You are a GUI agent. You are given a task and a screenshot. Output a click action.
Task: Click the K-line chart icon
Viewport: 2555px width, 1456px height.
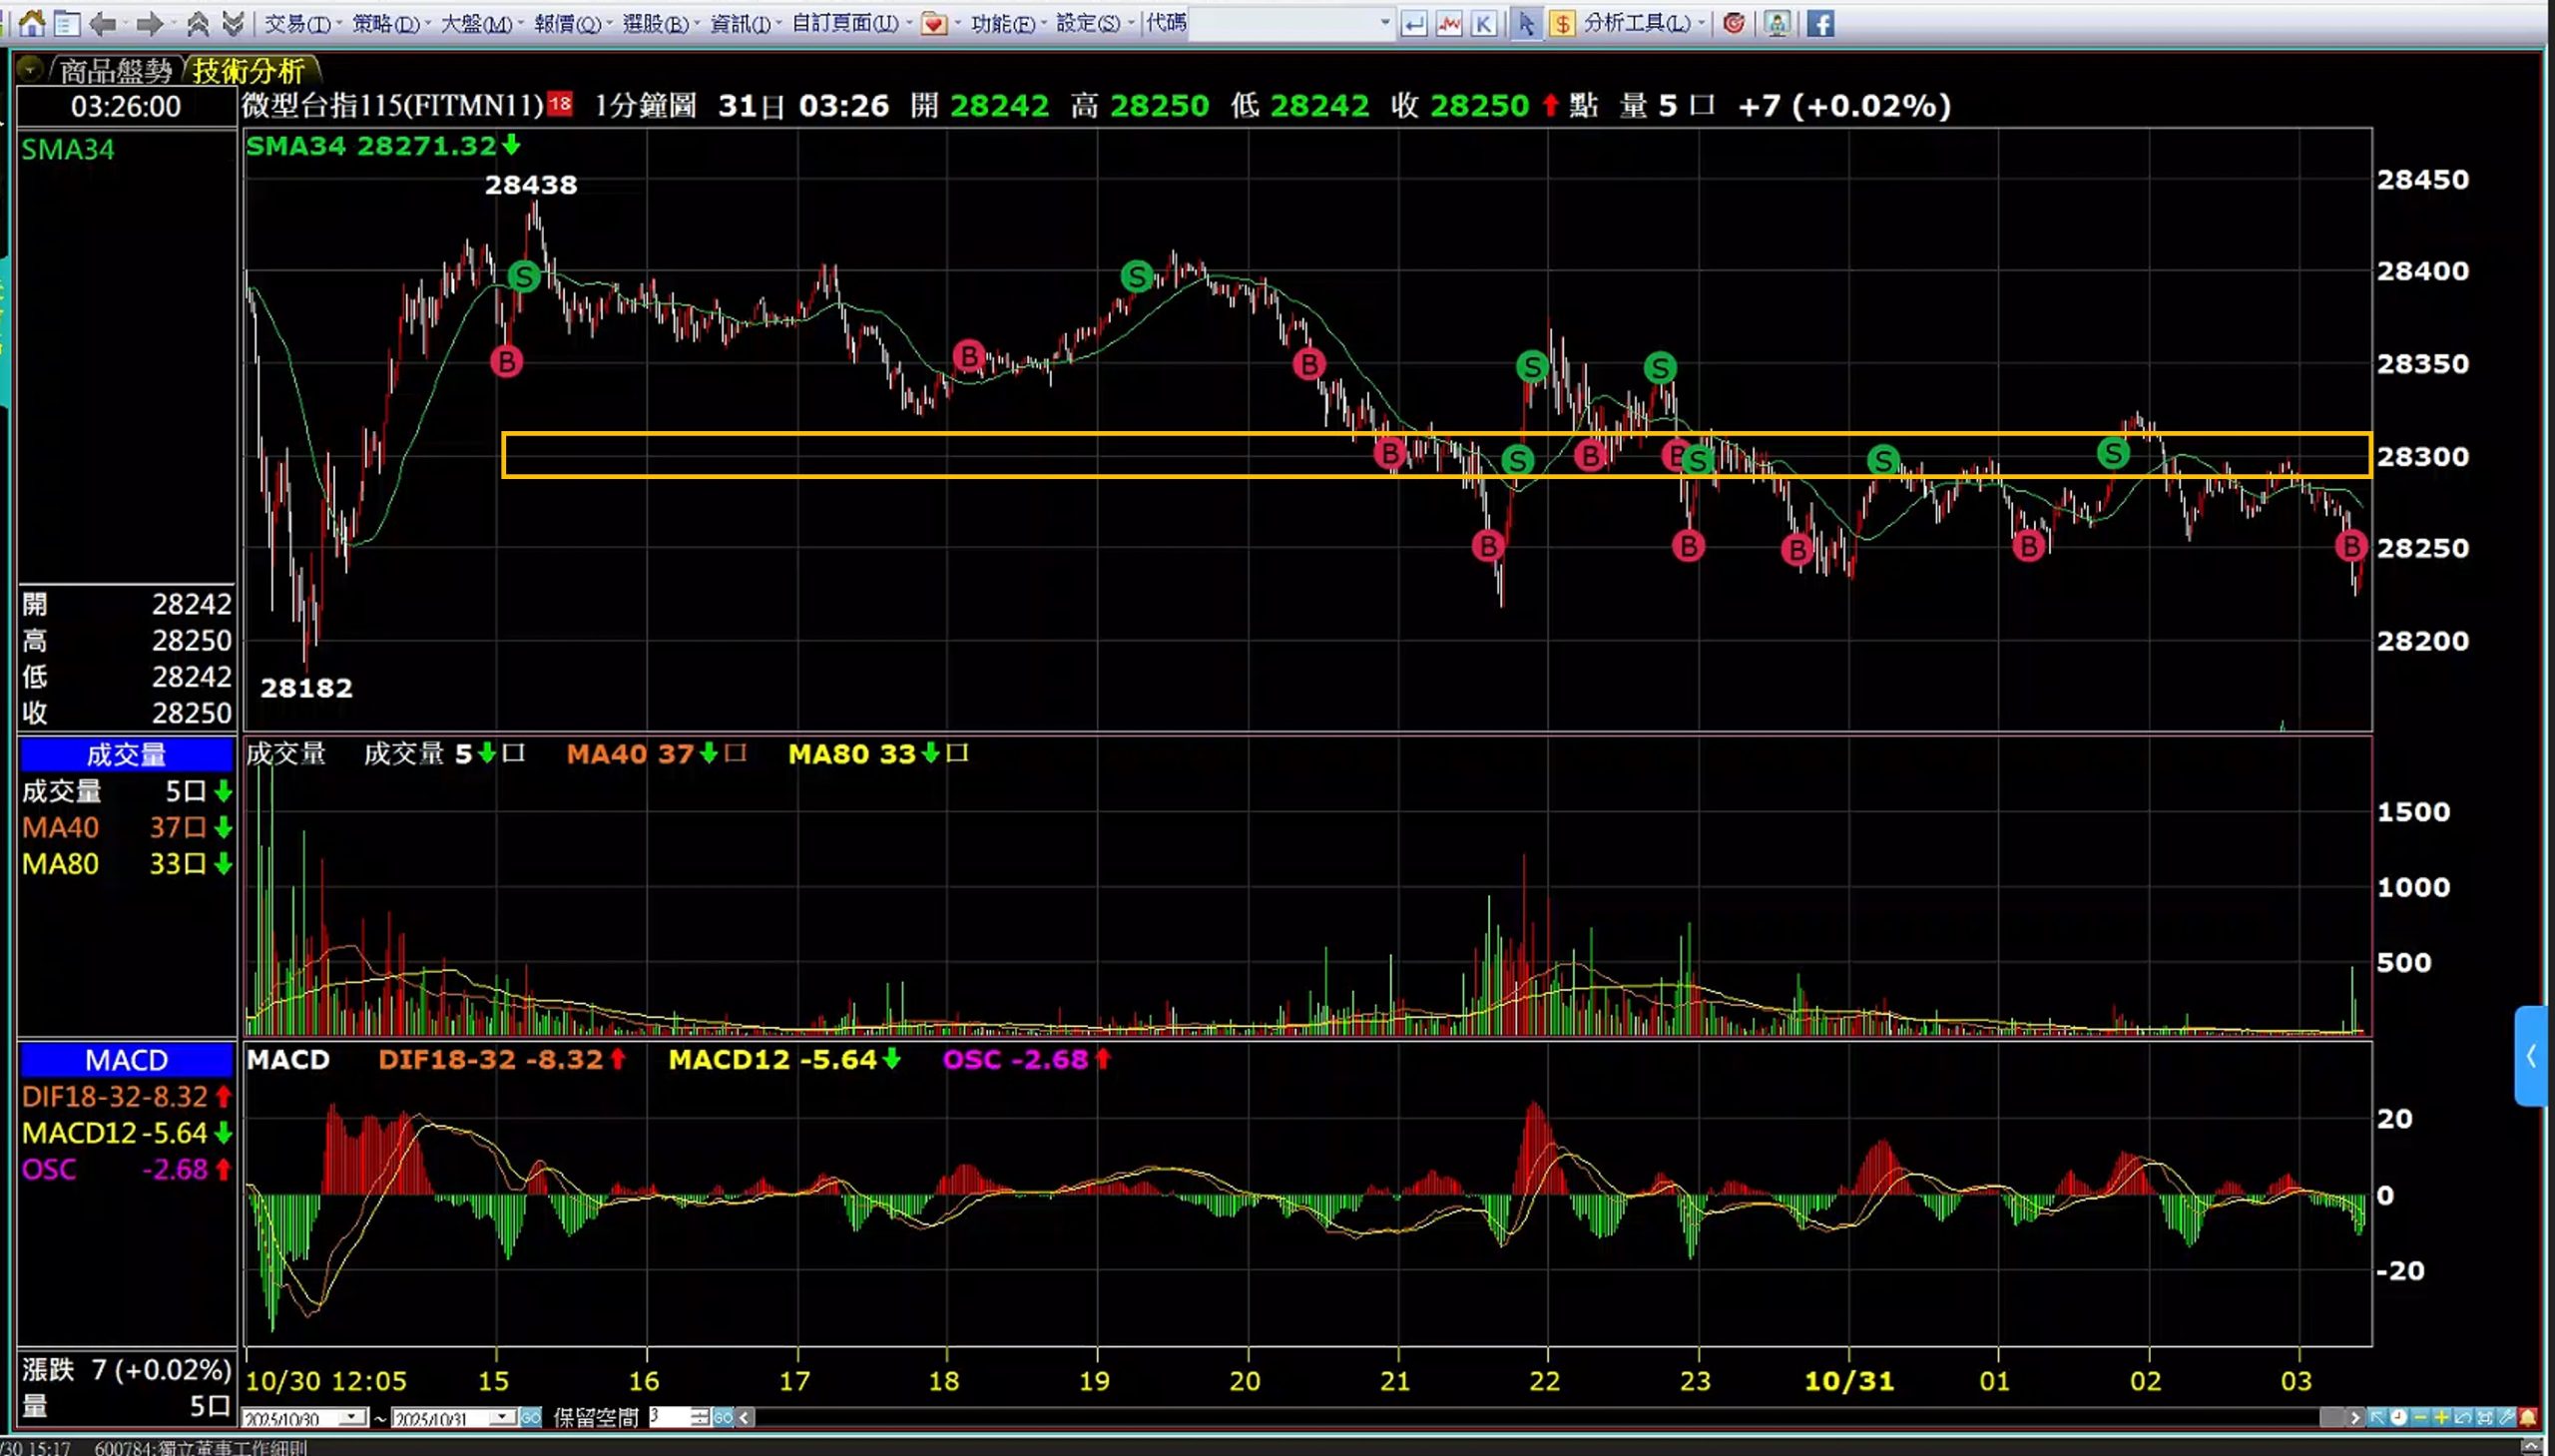point(1484,23)
